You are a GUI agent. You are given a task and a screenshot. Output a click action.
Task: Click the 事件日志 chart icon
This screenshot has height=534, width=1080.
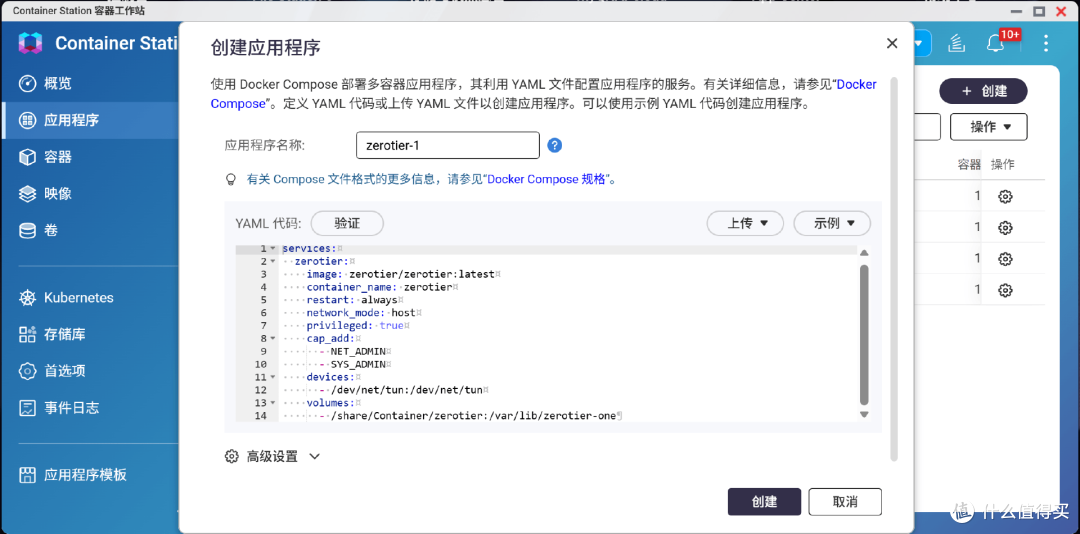(27, 407)
